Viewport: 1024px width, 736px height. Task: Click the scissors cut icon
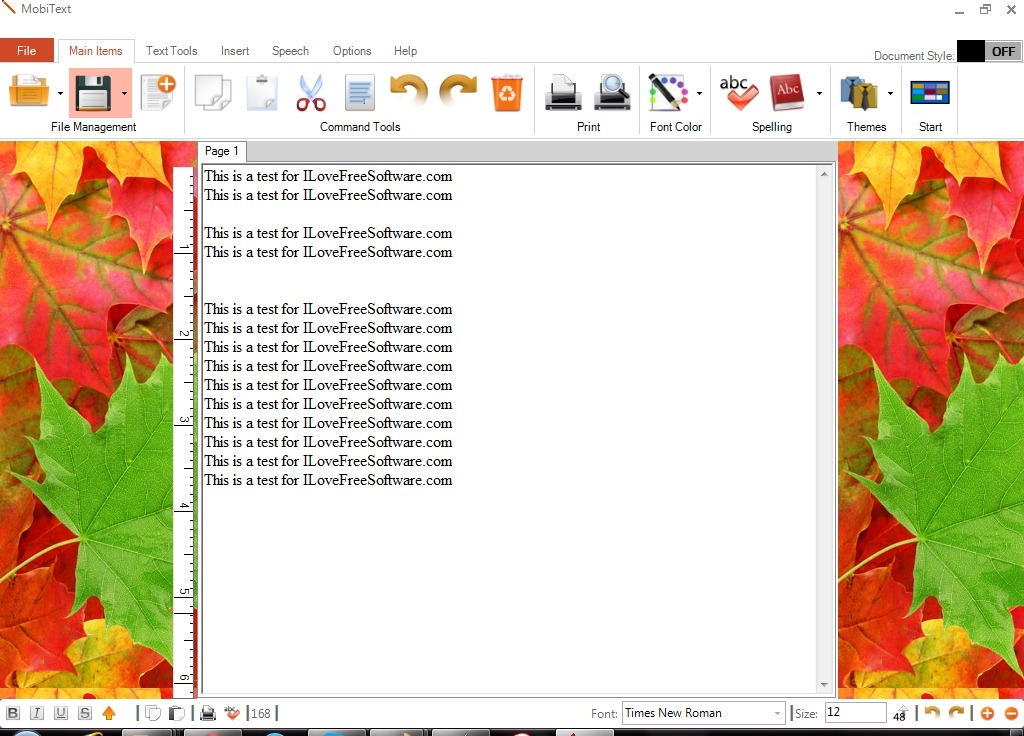311,93
